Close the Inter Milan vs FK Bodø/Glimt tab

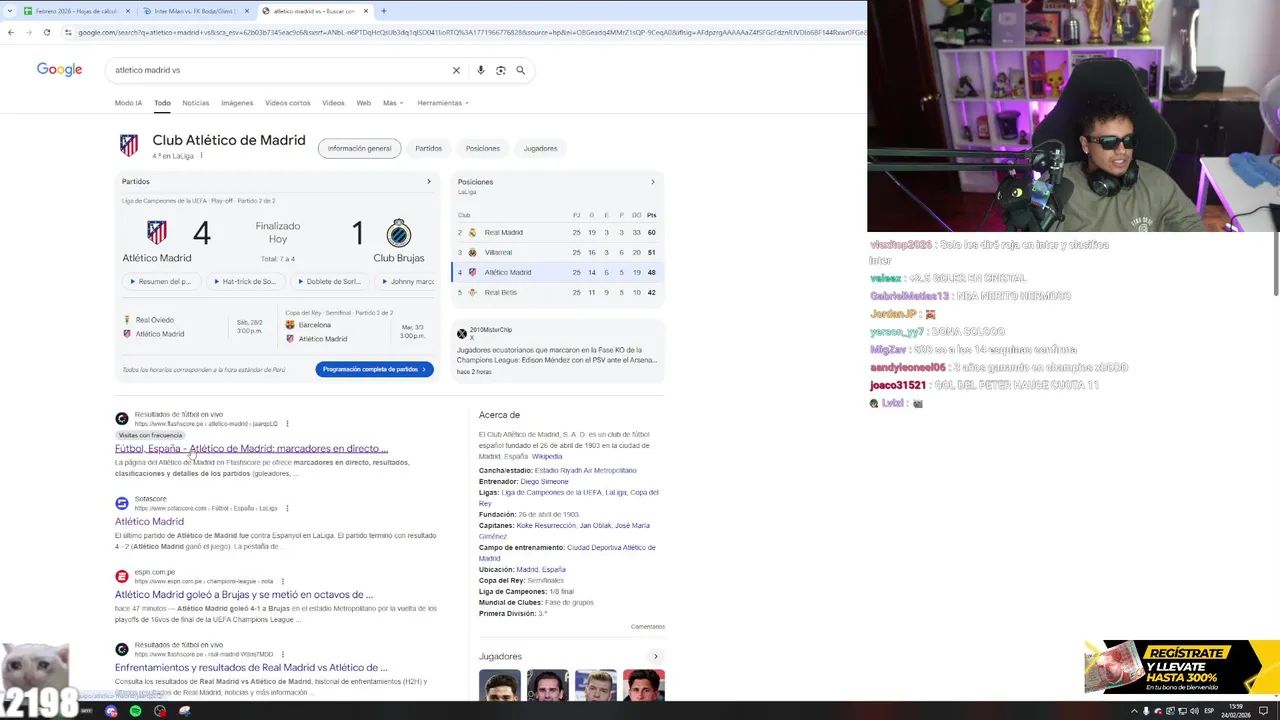246,11
